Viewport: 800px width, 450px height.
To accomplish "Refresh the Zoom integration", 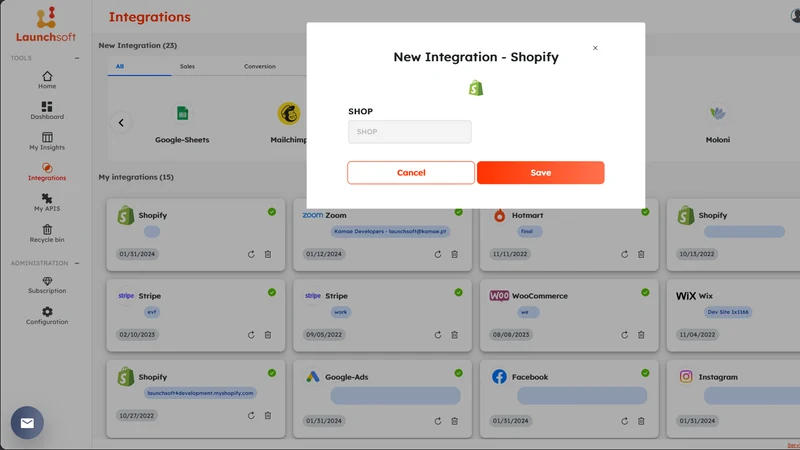I will click(438, 254).
